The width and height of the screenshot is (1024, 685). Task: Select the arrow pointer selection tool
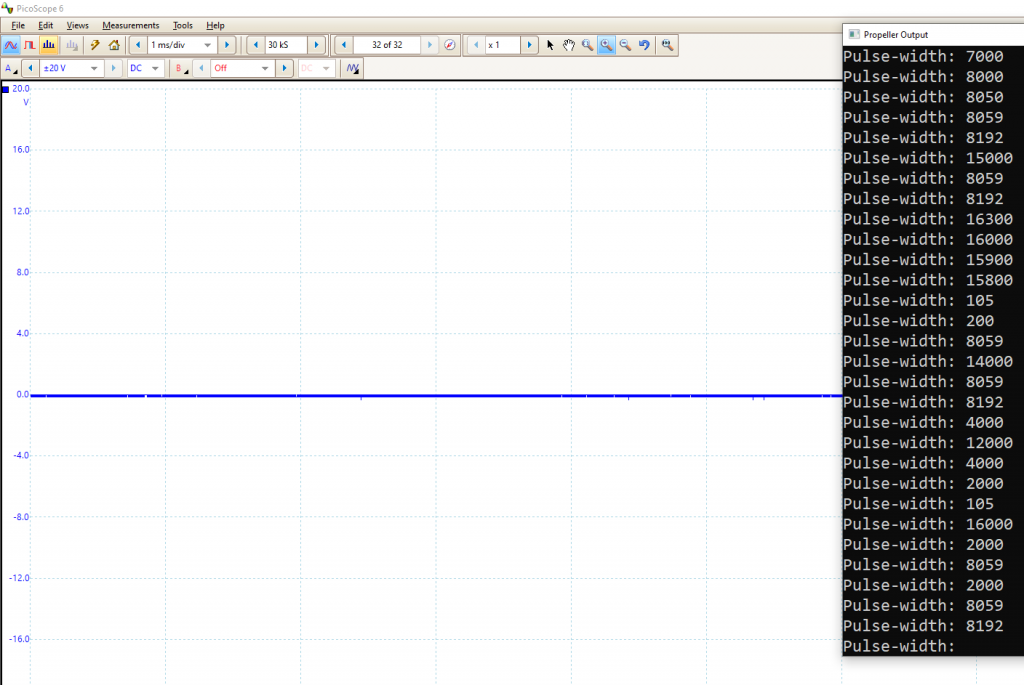tap(550, 45)
